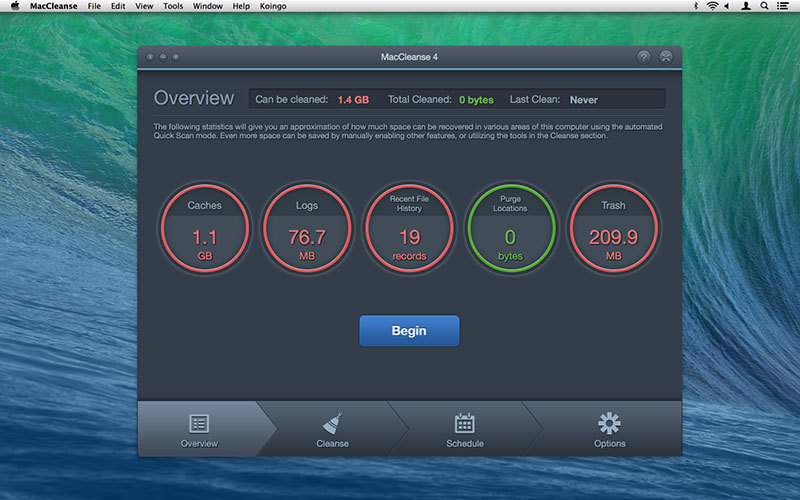
Task: Click the Caches circular gauge
Action: pyautogui.click(x=204, y=229)
